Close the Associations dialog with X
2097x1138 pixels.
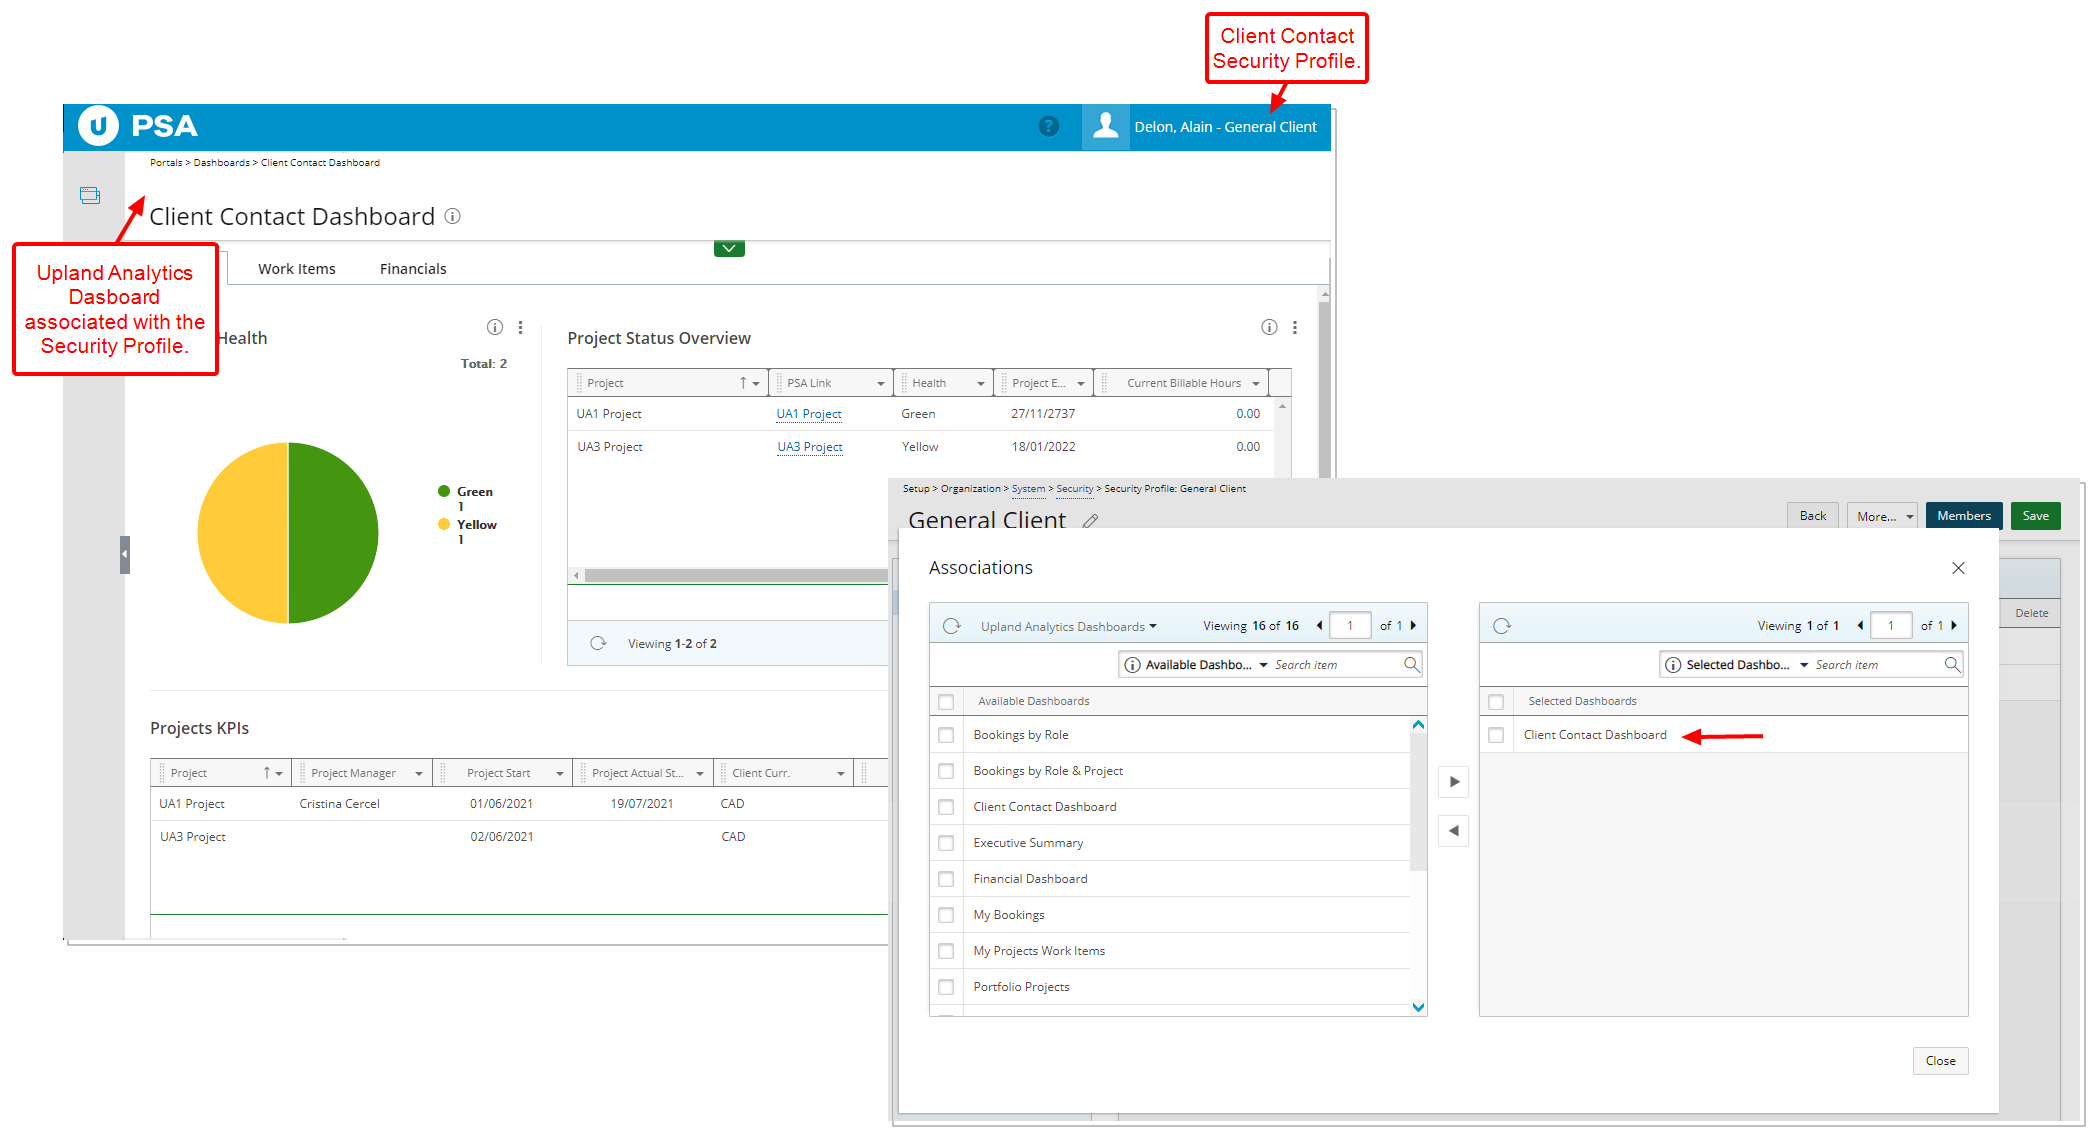tap(1958, 568)
